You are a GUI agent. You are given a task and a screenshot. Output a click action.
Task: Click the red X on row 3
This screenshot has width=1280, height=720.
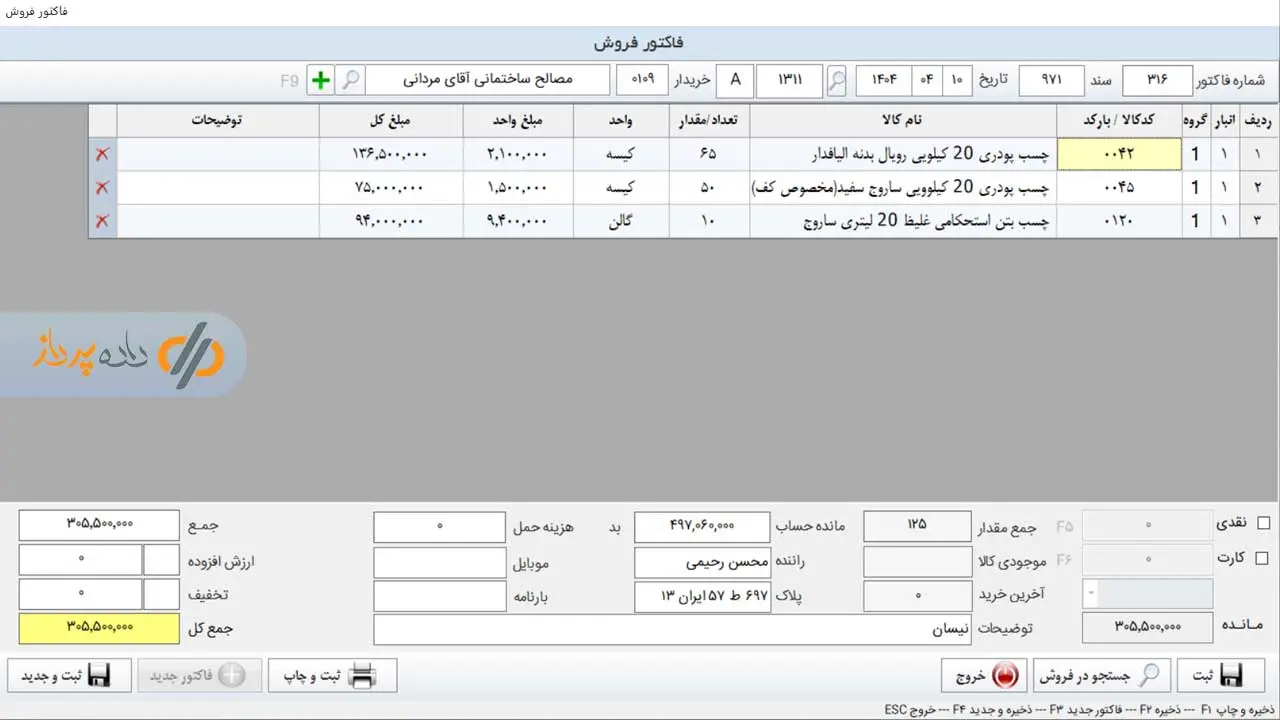point(102,221)
